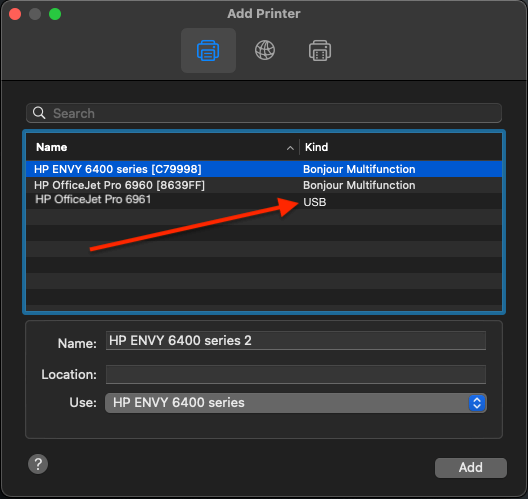Switch to the IP globe tab
The width and height of the screenshot is (528, 499).
click(265, 50)
